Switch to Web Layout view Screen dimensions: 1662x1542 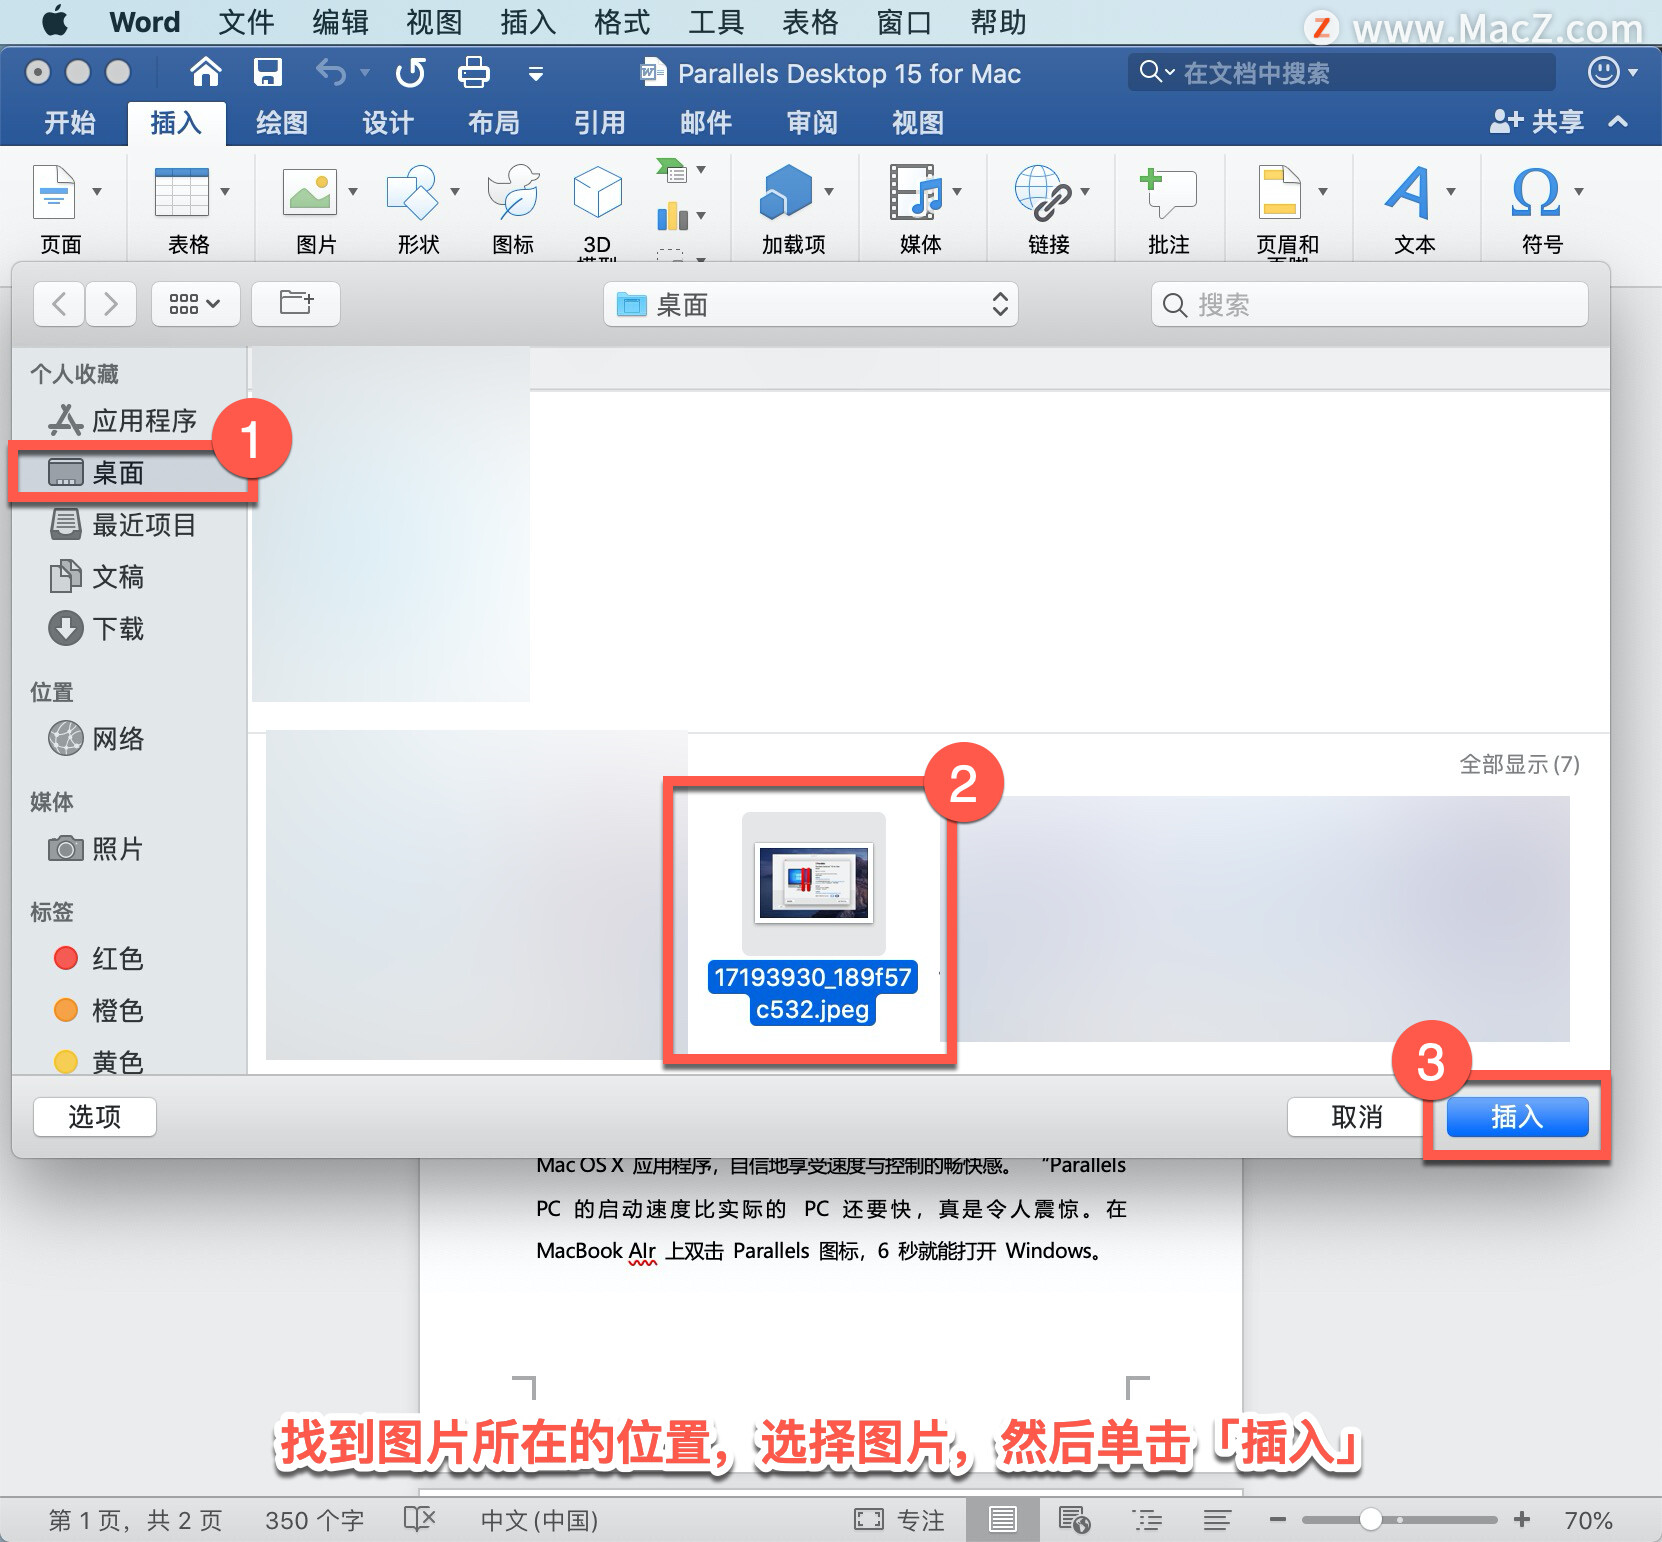click(1074, 1520)
